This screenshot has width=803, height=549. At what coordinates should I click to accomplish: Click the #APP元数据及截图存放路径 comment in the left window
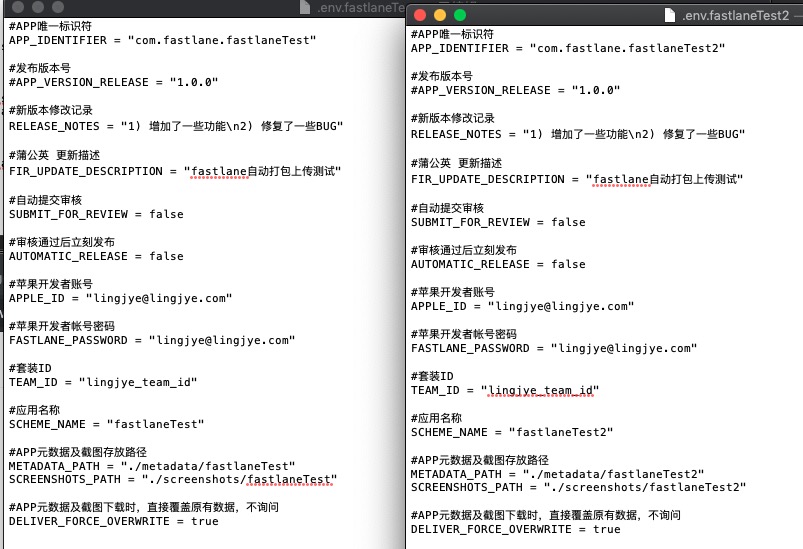(78, 452)
